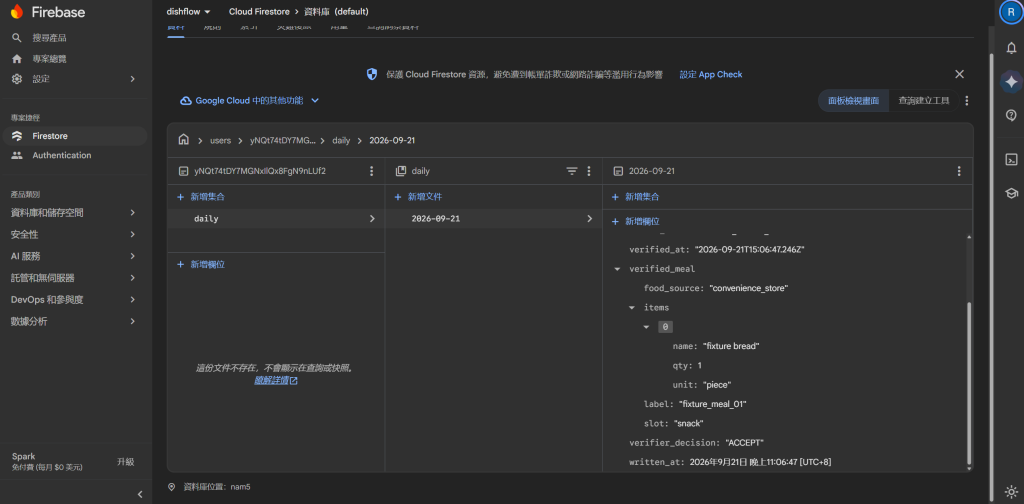The height and width of the screenshot is (504, 1024).
Task: Click the Google Cloud icon
Action: pos(185,101)
